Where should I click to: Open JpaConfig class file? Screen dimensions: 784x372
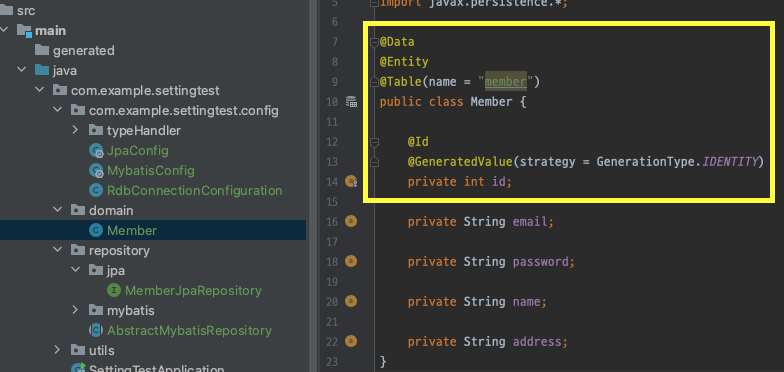pyautogui.click(x=138, y=150)
